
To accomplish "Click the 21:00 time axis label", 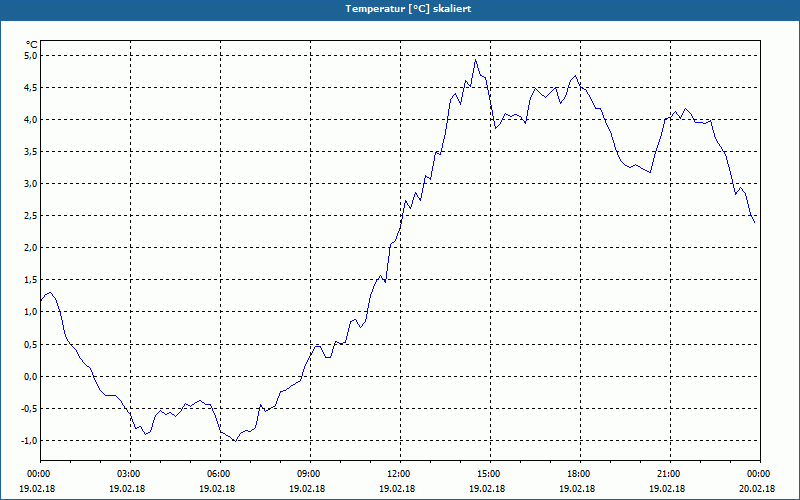I will tap(667, 474).
